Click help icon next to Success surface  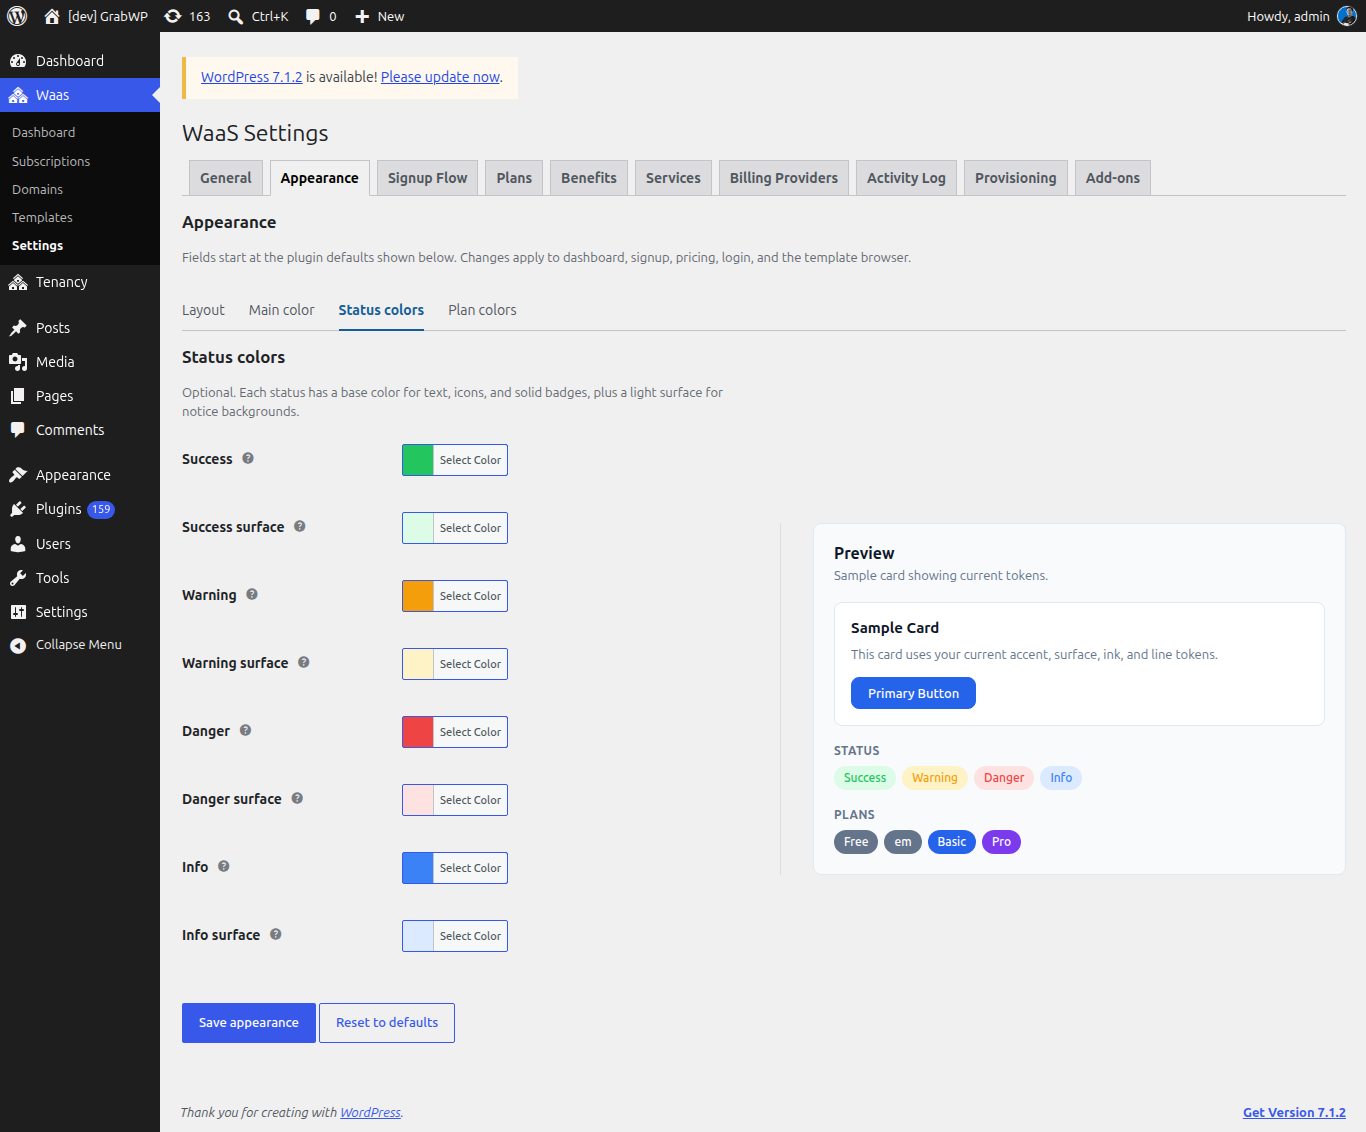click(300, 526)
